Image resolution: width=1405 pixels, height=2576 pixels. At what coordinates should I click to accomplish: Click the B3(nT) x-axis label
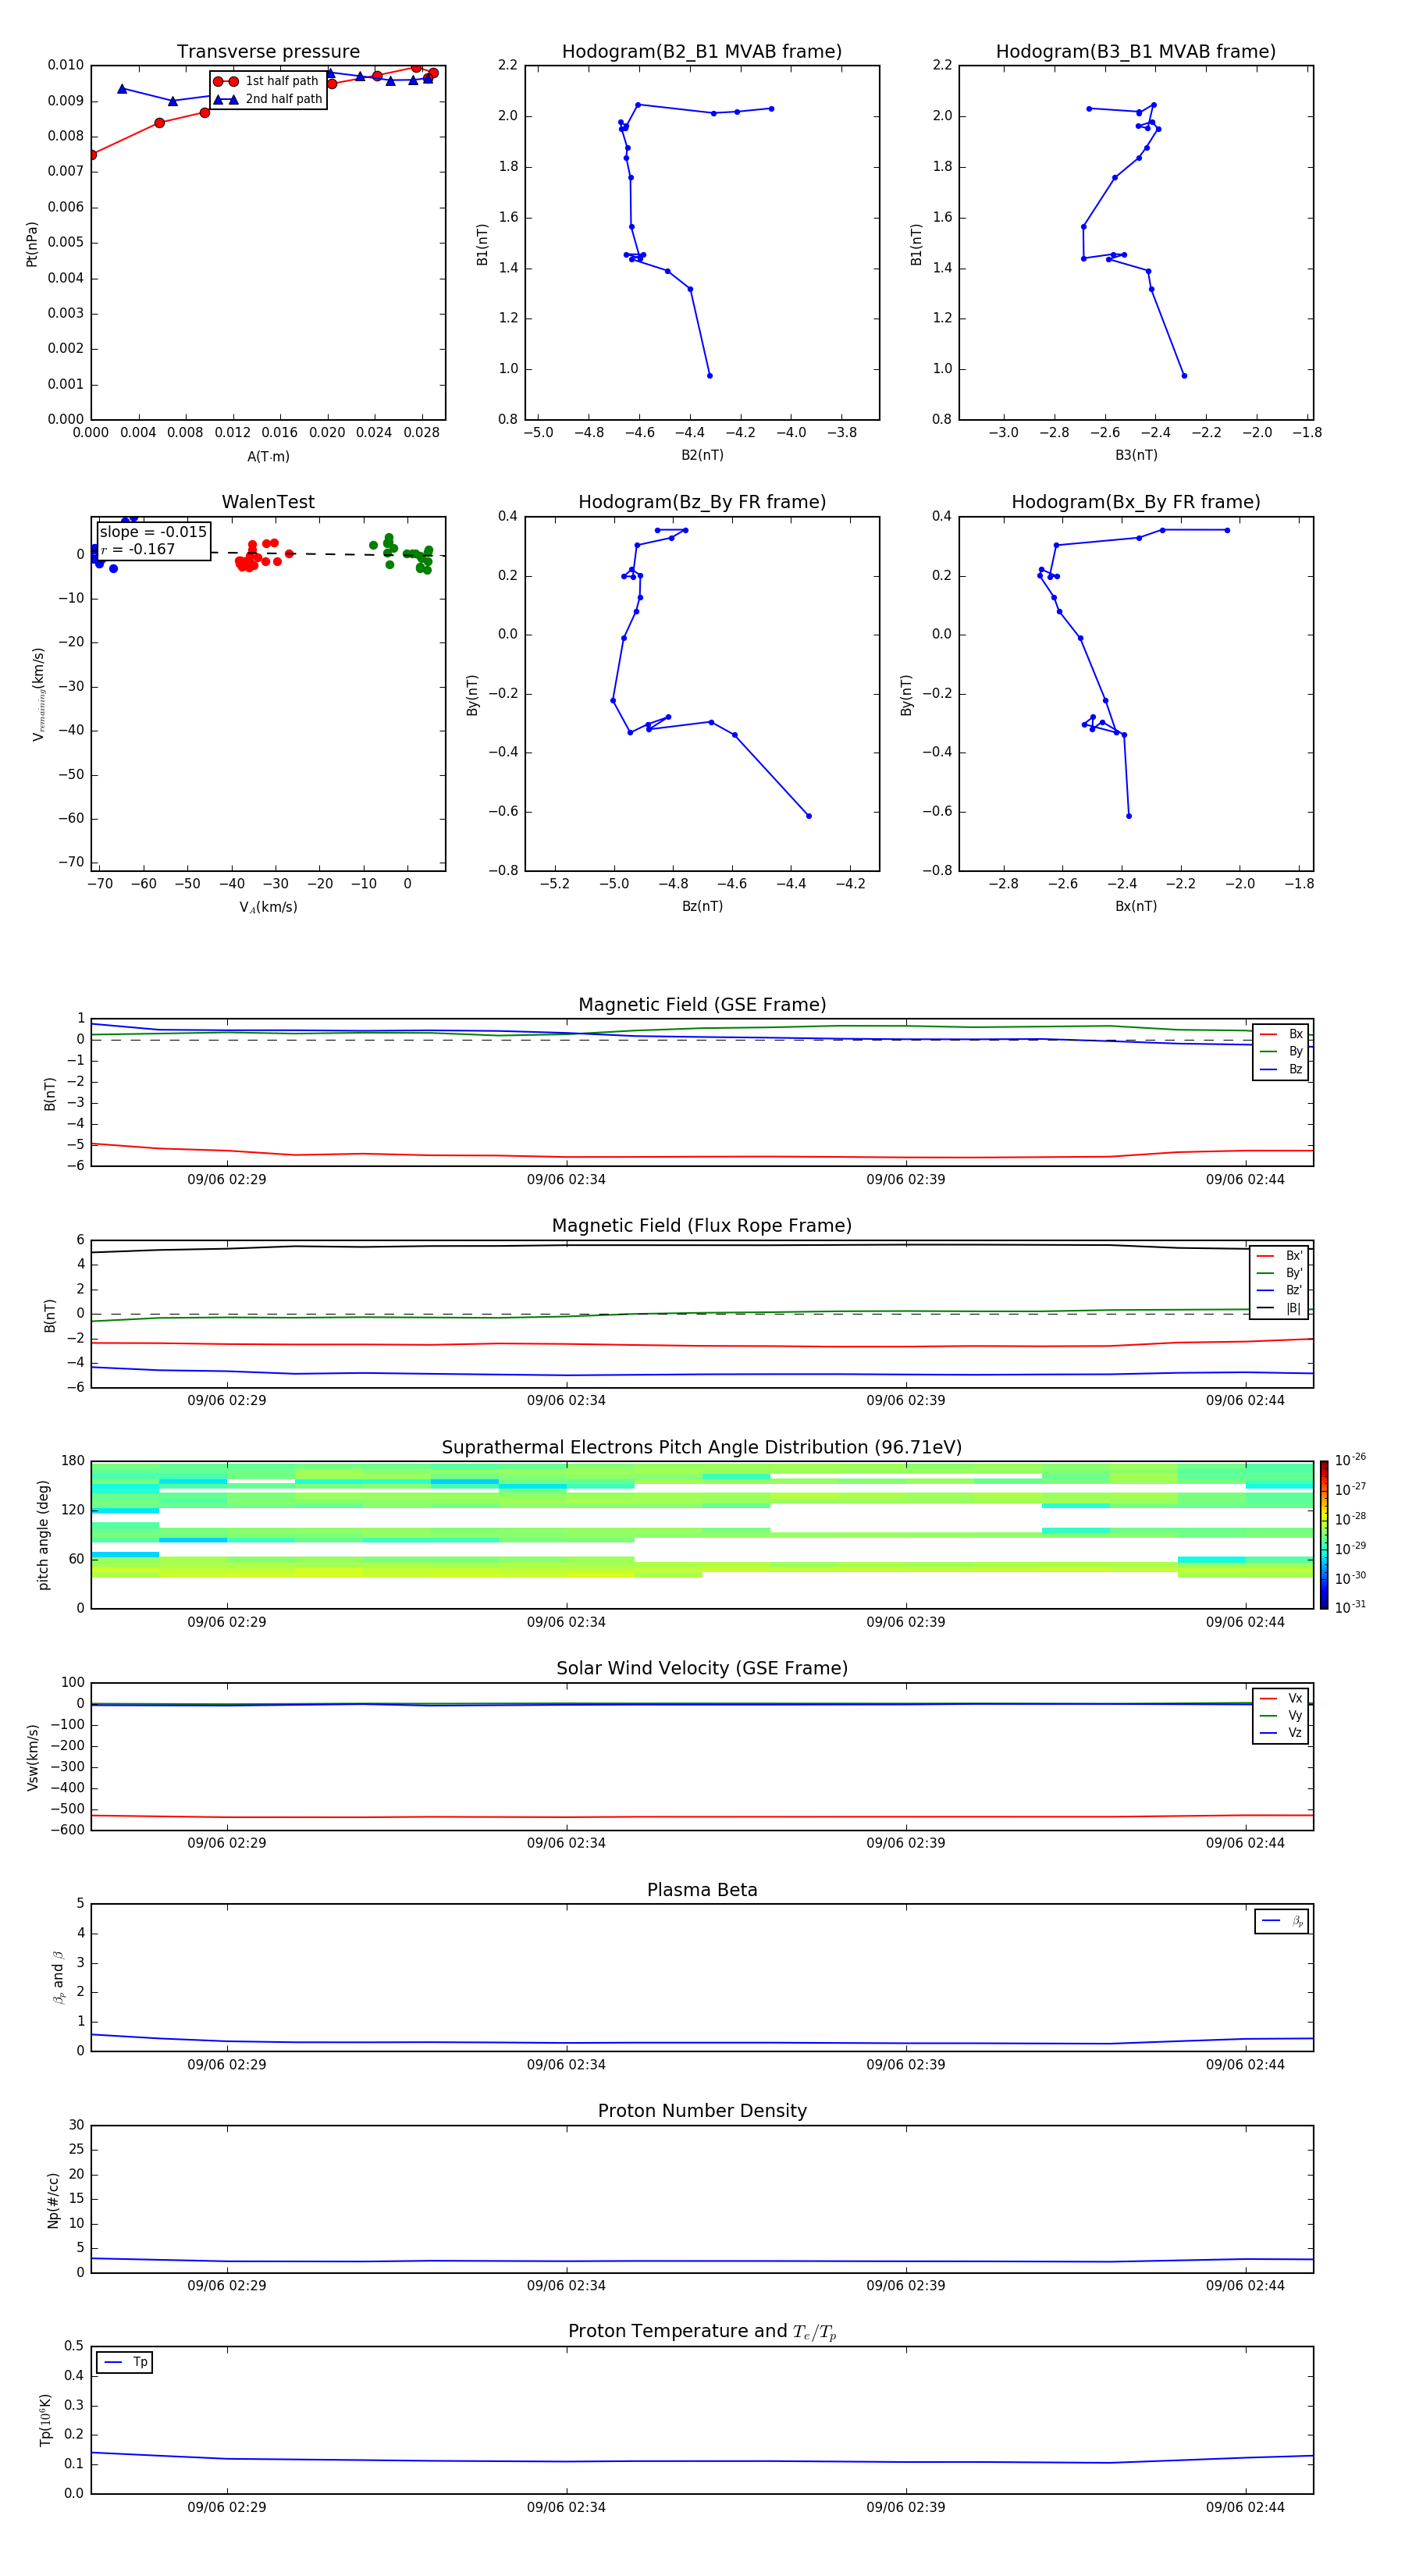click(1136, 455)
